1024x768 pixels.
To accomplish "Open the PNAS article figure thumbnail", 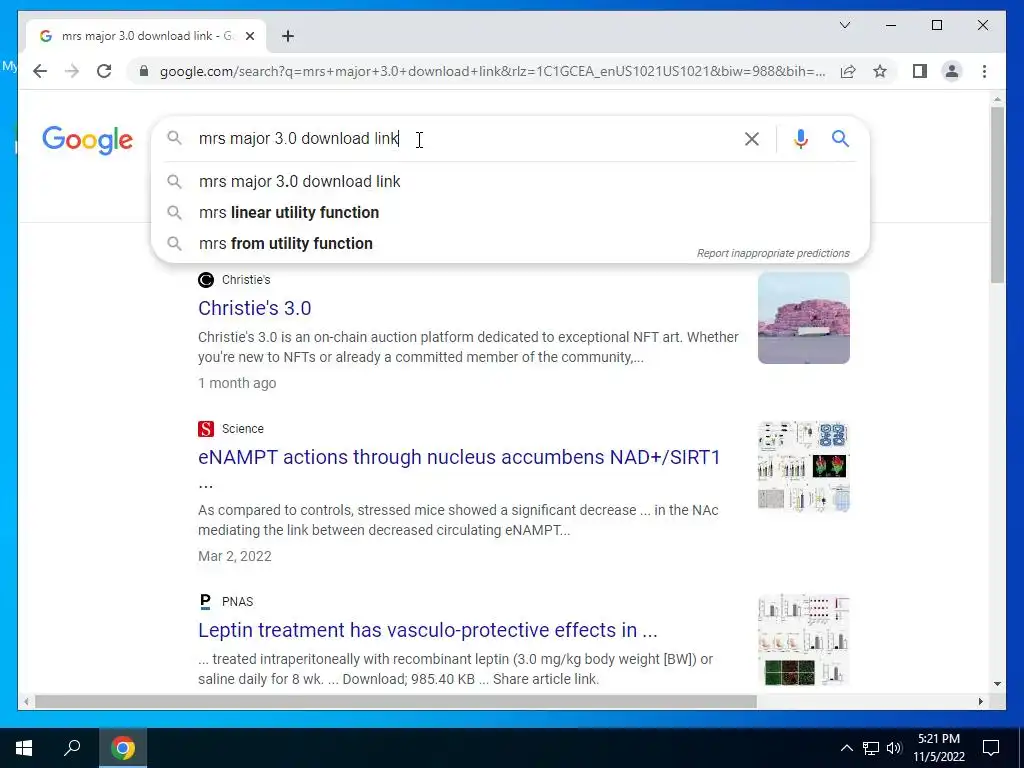I will 803,639.
